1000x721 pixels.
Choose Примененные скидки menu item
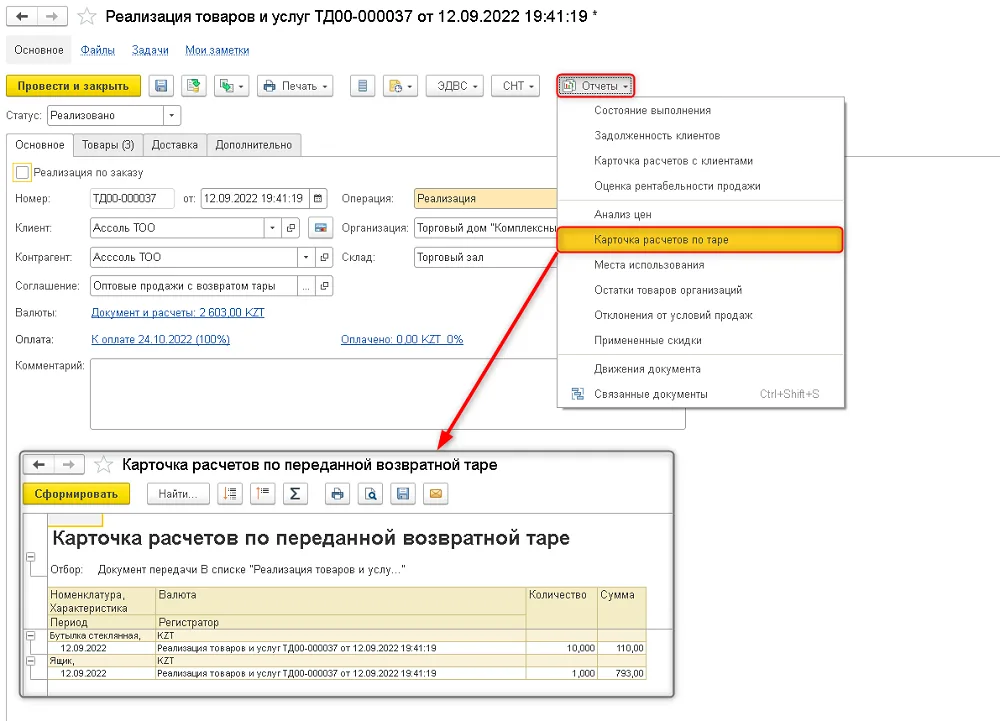pyautogui.click(x=701, y=340)
